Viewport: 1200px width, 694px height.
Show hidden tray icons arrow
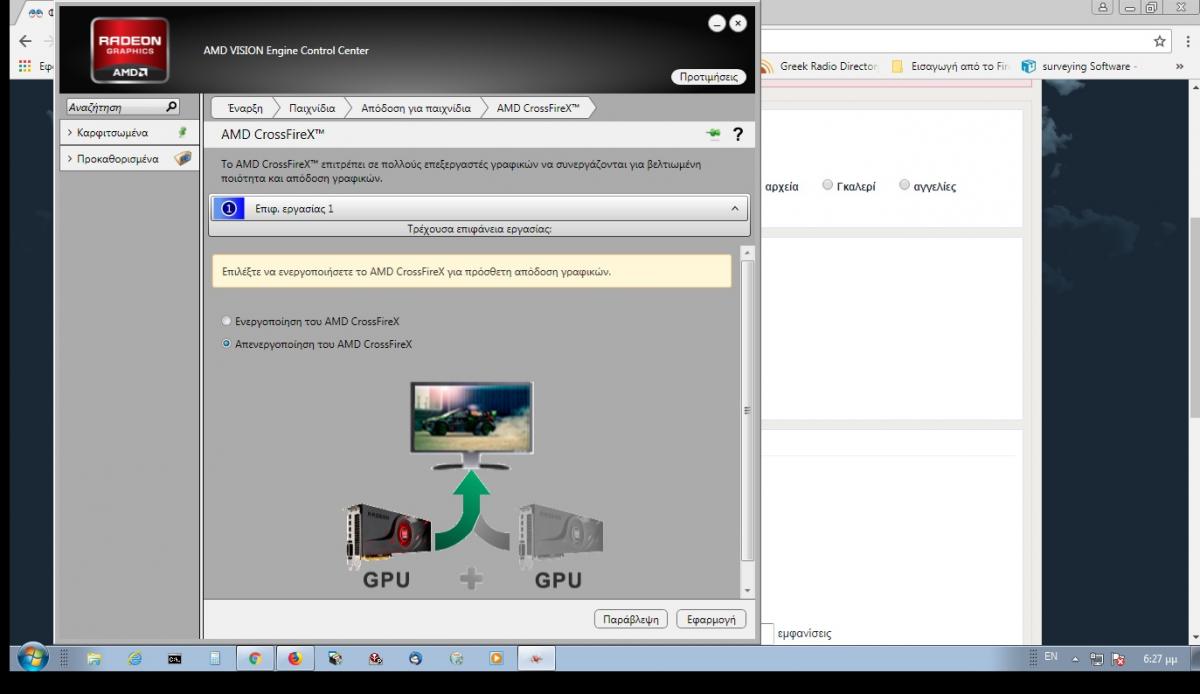pos(1076,659)
